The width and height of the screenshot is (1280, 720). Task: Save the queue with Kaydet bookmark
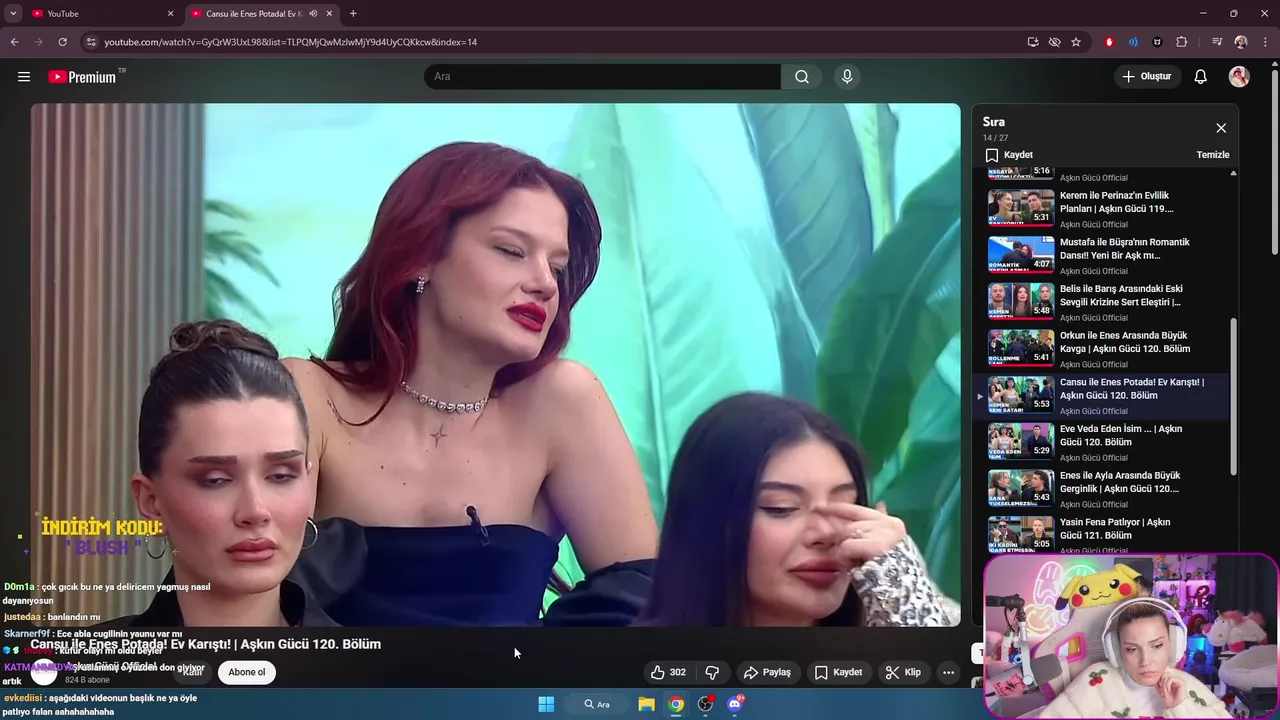[1009, 155]
